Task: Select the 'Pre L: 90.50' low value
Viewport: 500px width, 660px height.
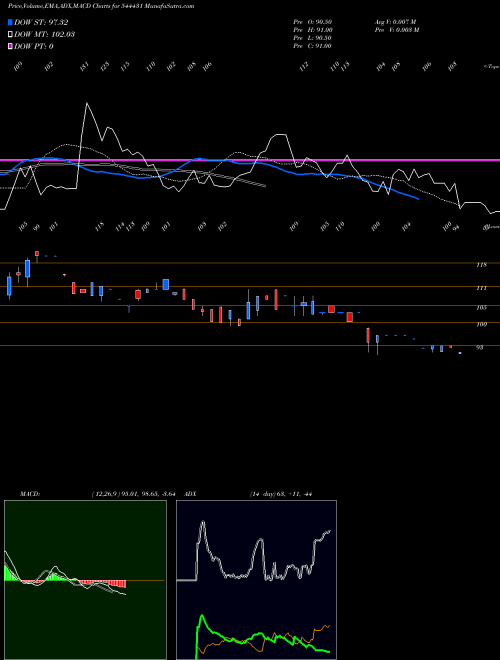Action: [x=313, y=38]
